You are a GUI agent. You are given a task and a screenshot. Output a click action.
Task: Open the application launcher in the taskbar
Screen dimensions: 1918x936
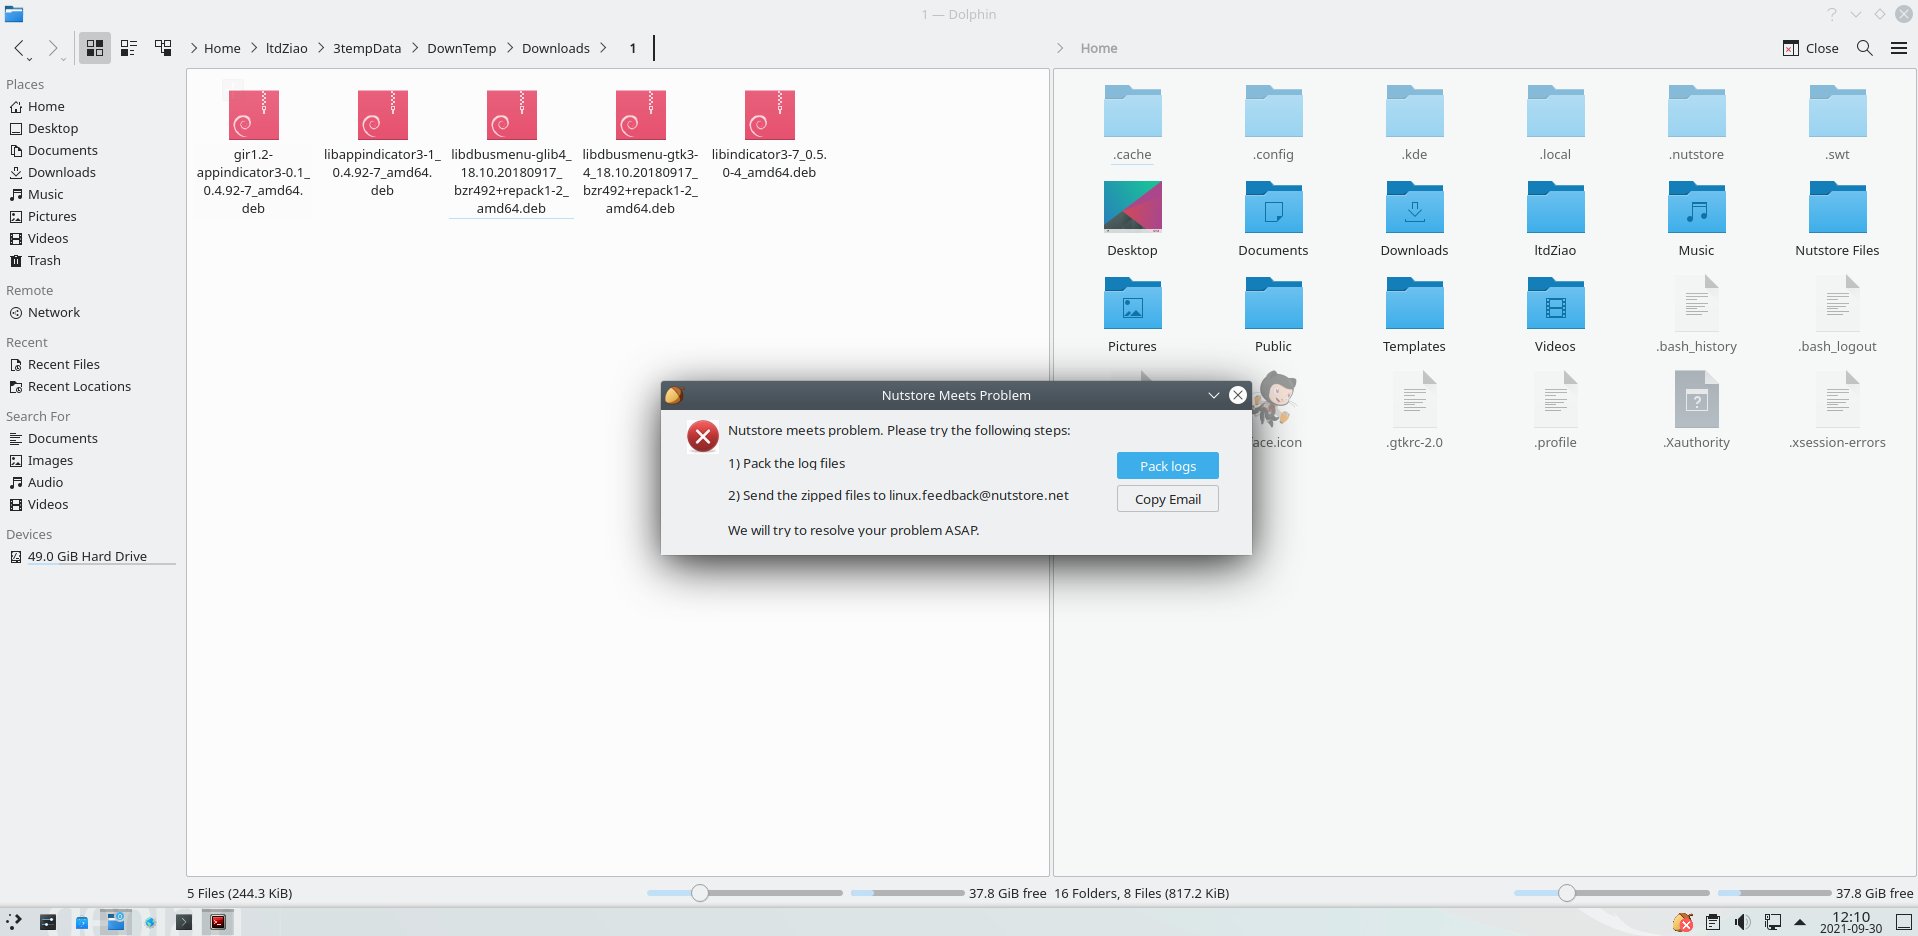coord(14,922)
